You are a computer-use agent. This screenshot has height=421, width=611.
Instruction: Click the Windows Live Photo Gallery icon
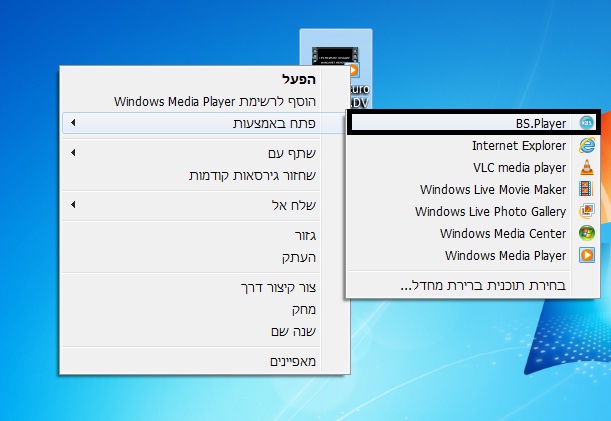pyautogui.click(x=586, y=212)
